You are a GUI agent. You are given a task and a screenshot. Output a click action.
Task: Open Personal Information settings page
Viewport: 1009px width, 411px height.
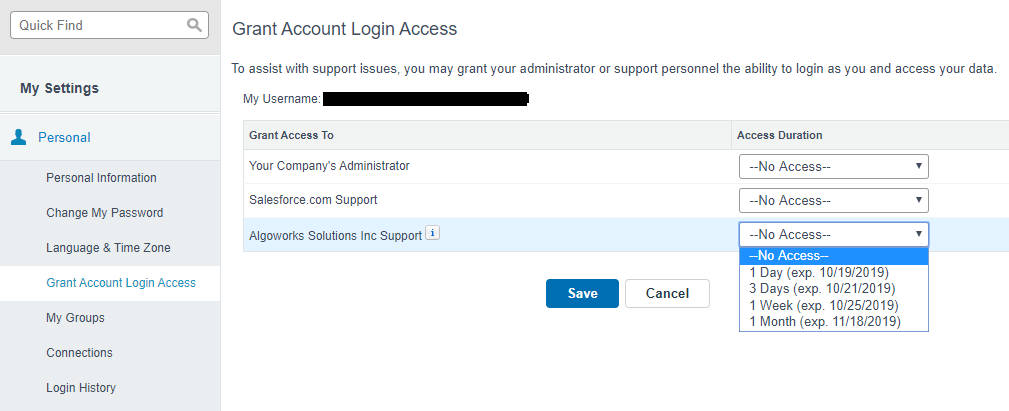[101, 178]
